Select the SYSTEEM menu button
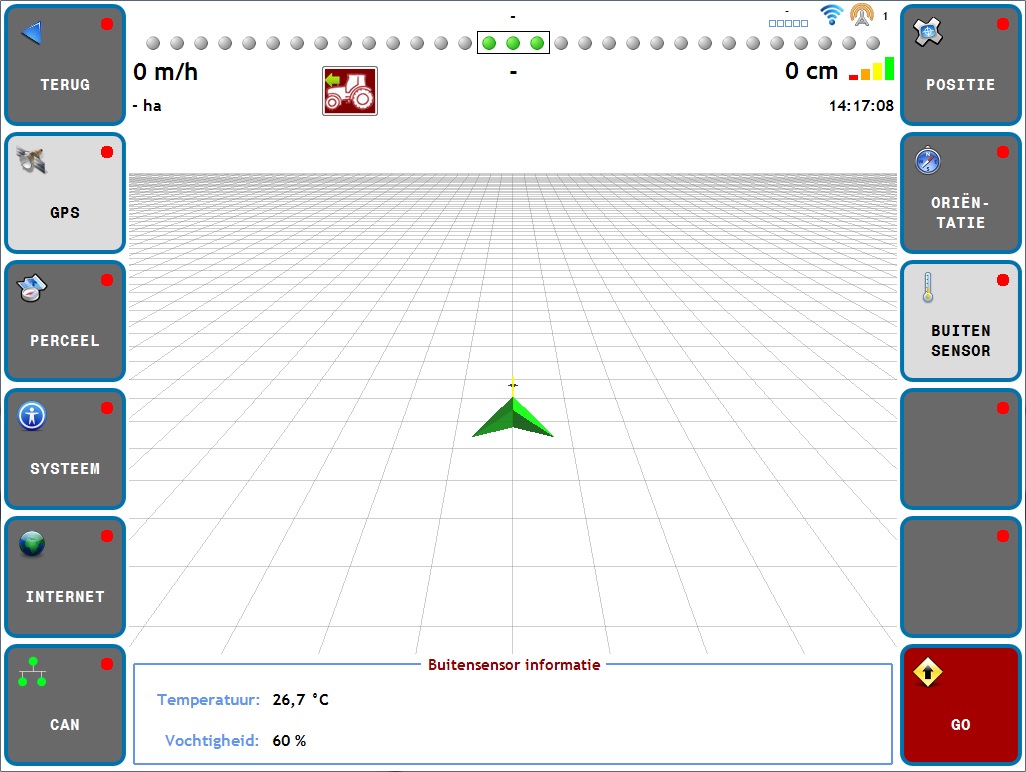1026x772 pixels. (65, 449)
